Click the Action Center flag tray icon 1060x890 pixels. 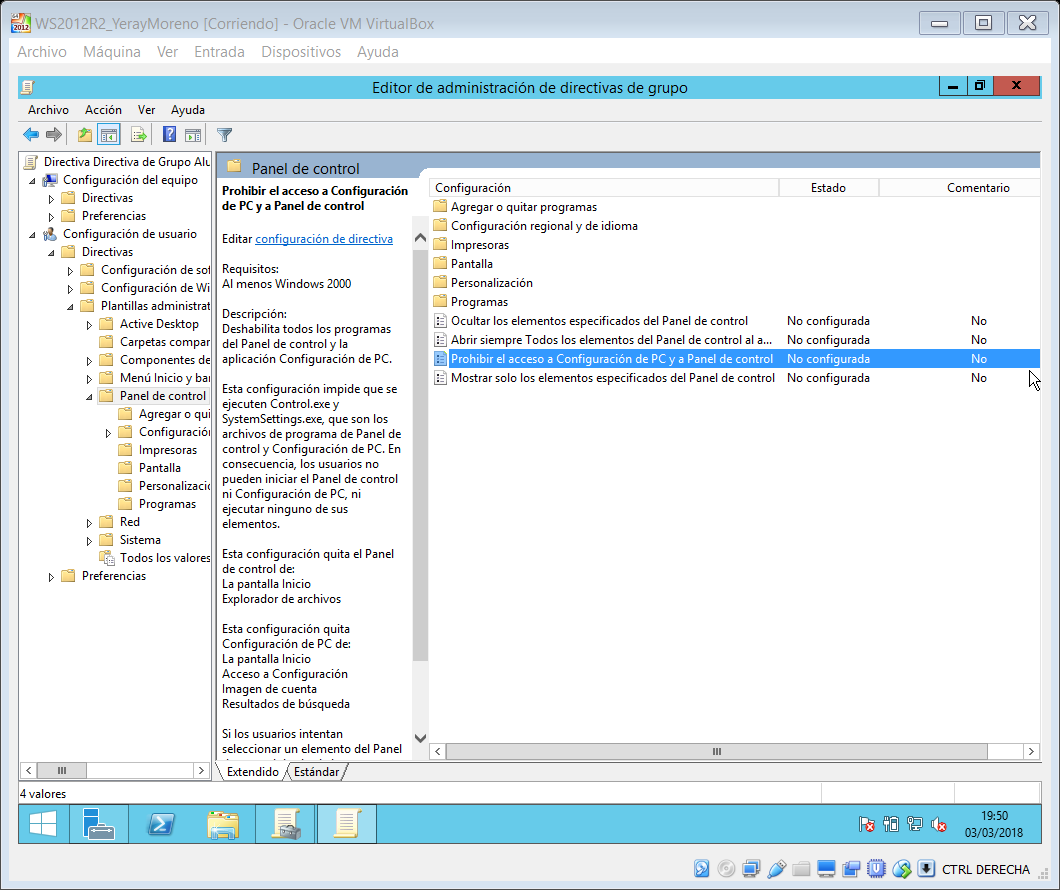click(867, 824)
